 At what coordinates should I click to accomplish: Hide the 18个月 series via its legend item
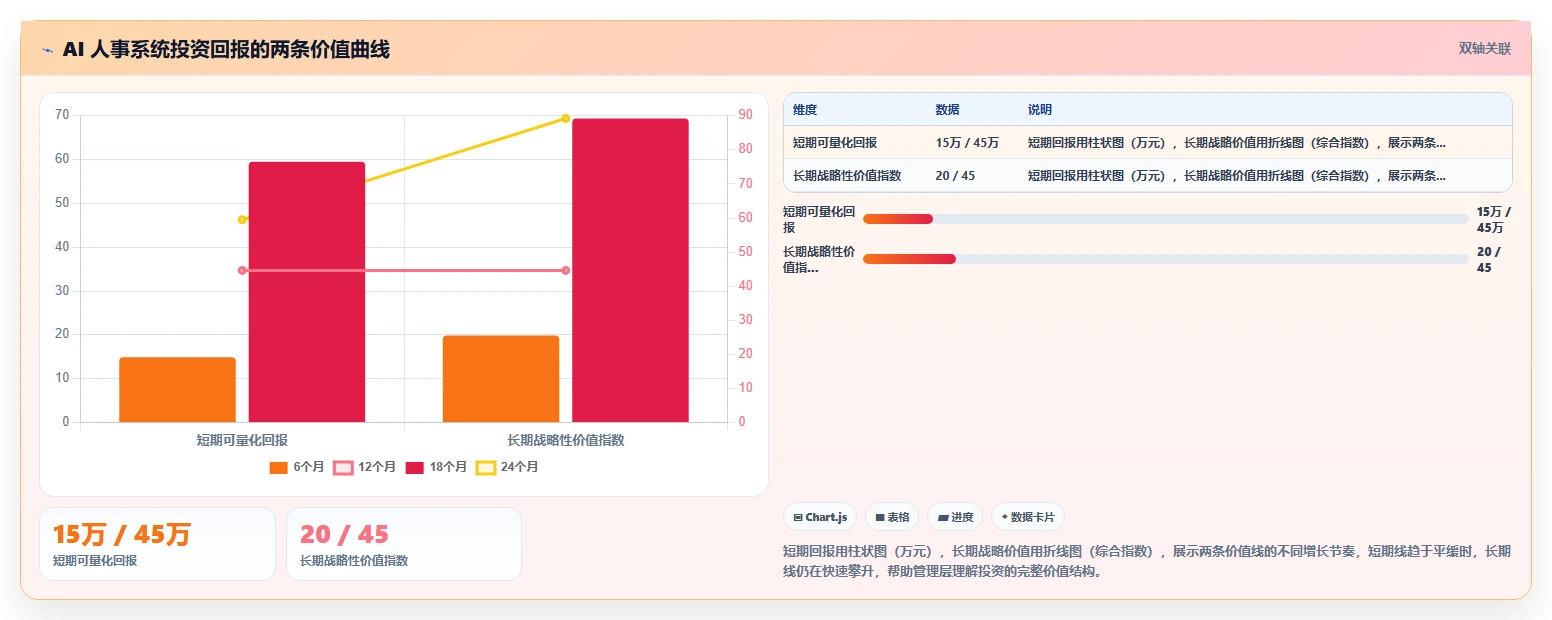click(x=436, y=467)
